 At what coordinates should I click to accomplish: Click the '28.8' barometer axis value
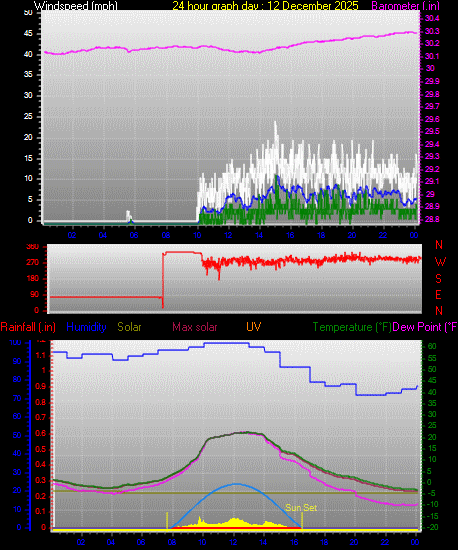click(x=432, y=219)
